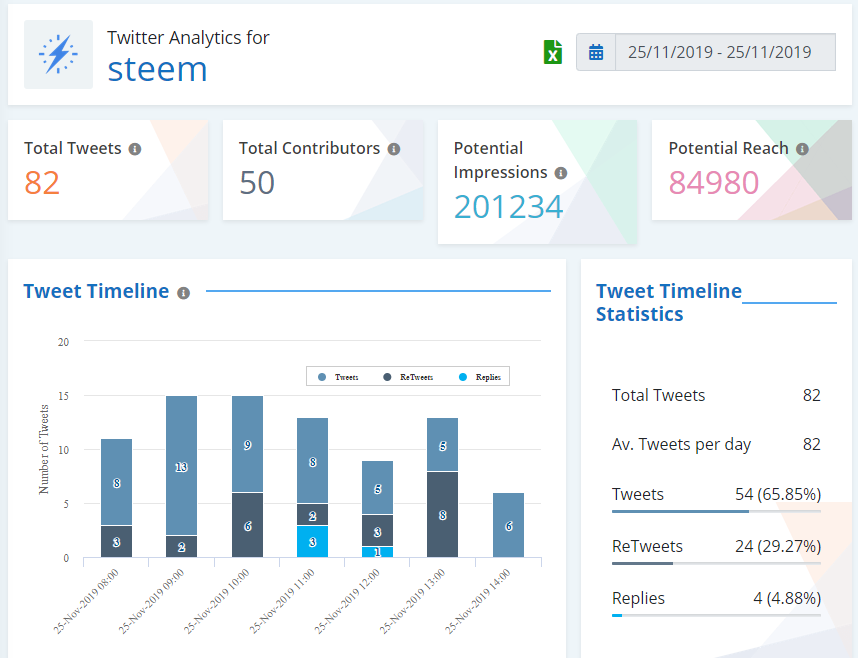Screen dimensions: 858x658
Task: Click the 'Tweet Timeline Statistics' heading
Action: point(669,302)
